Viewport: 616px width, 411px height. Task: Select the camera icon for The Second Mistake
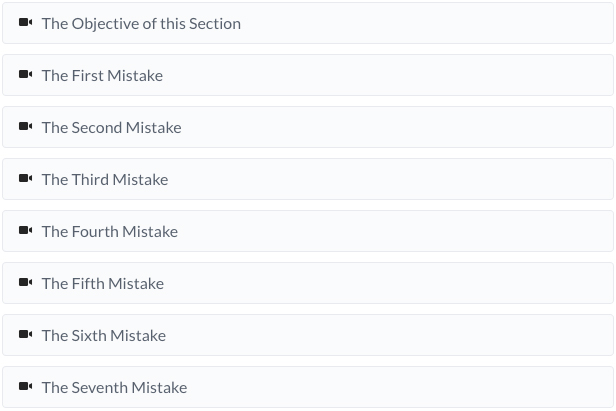tap(26, 126)
